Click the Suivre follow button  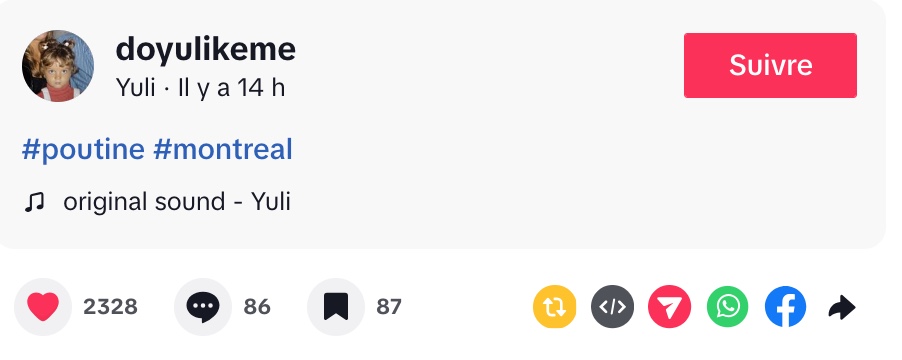click(770, 66)
